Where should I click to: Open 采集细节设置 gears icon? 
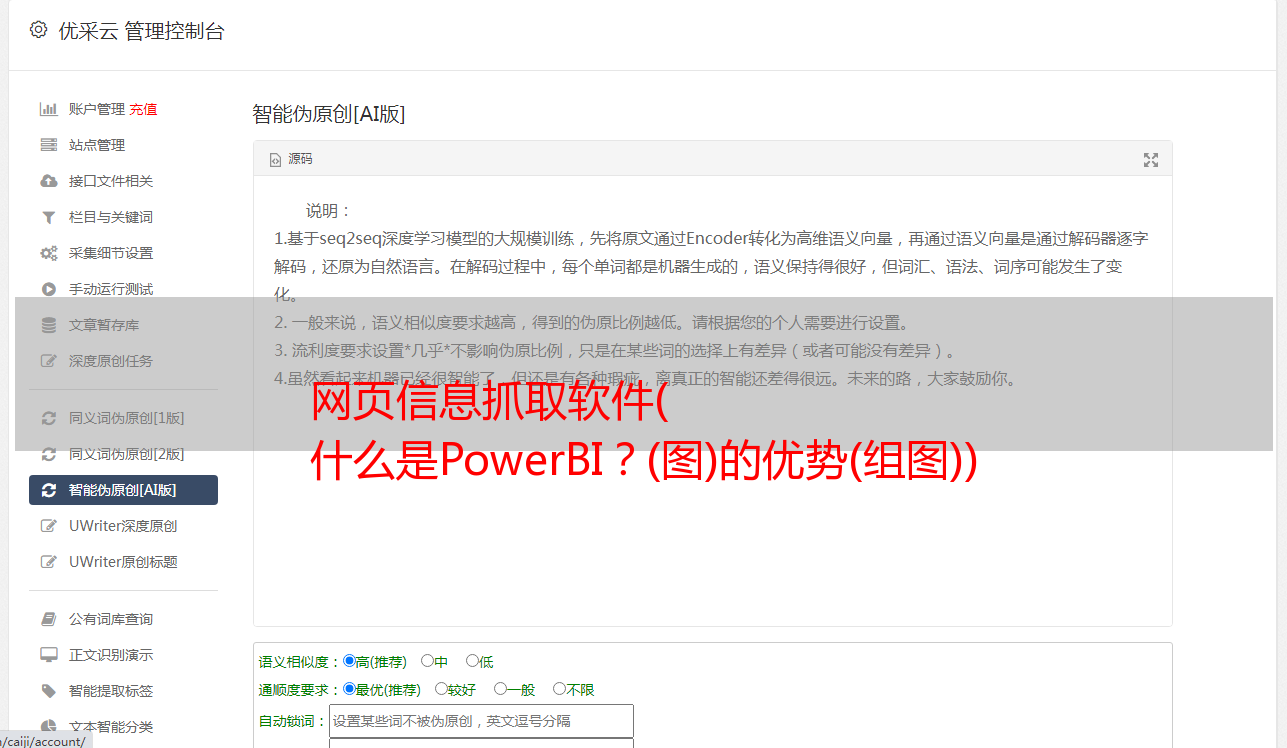(48, 253)
